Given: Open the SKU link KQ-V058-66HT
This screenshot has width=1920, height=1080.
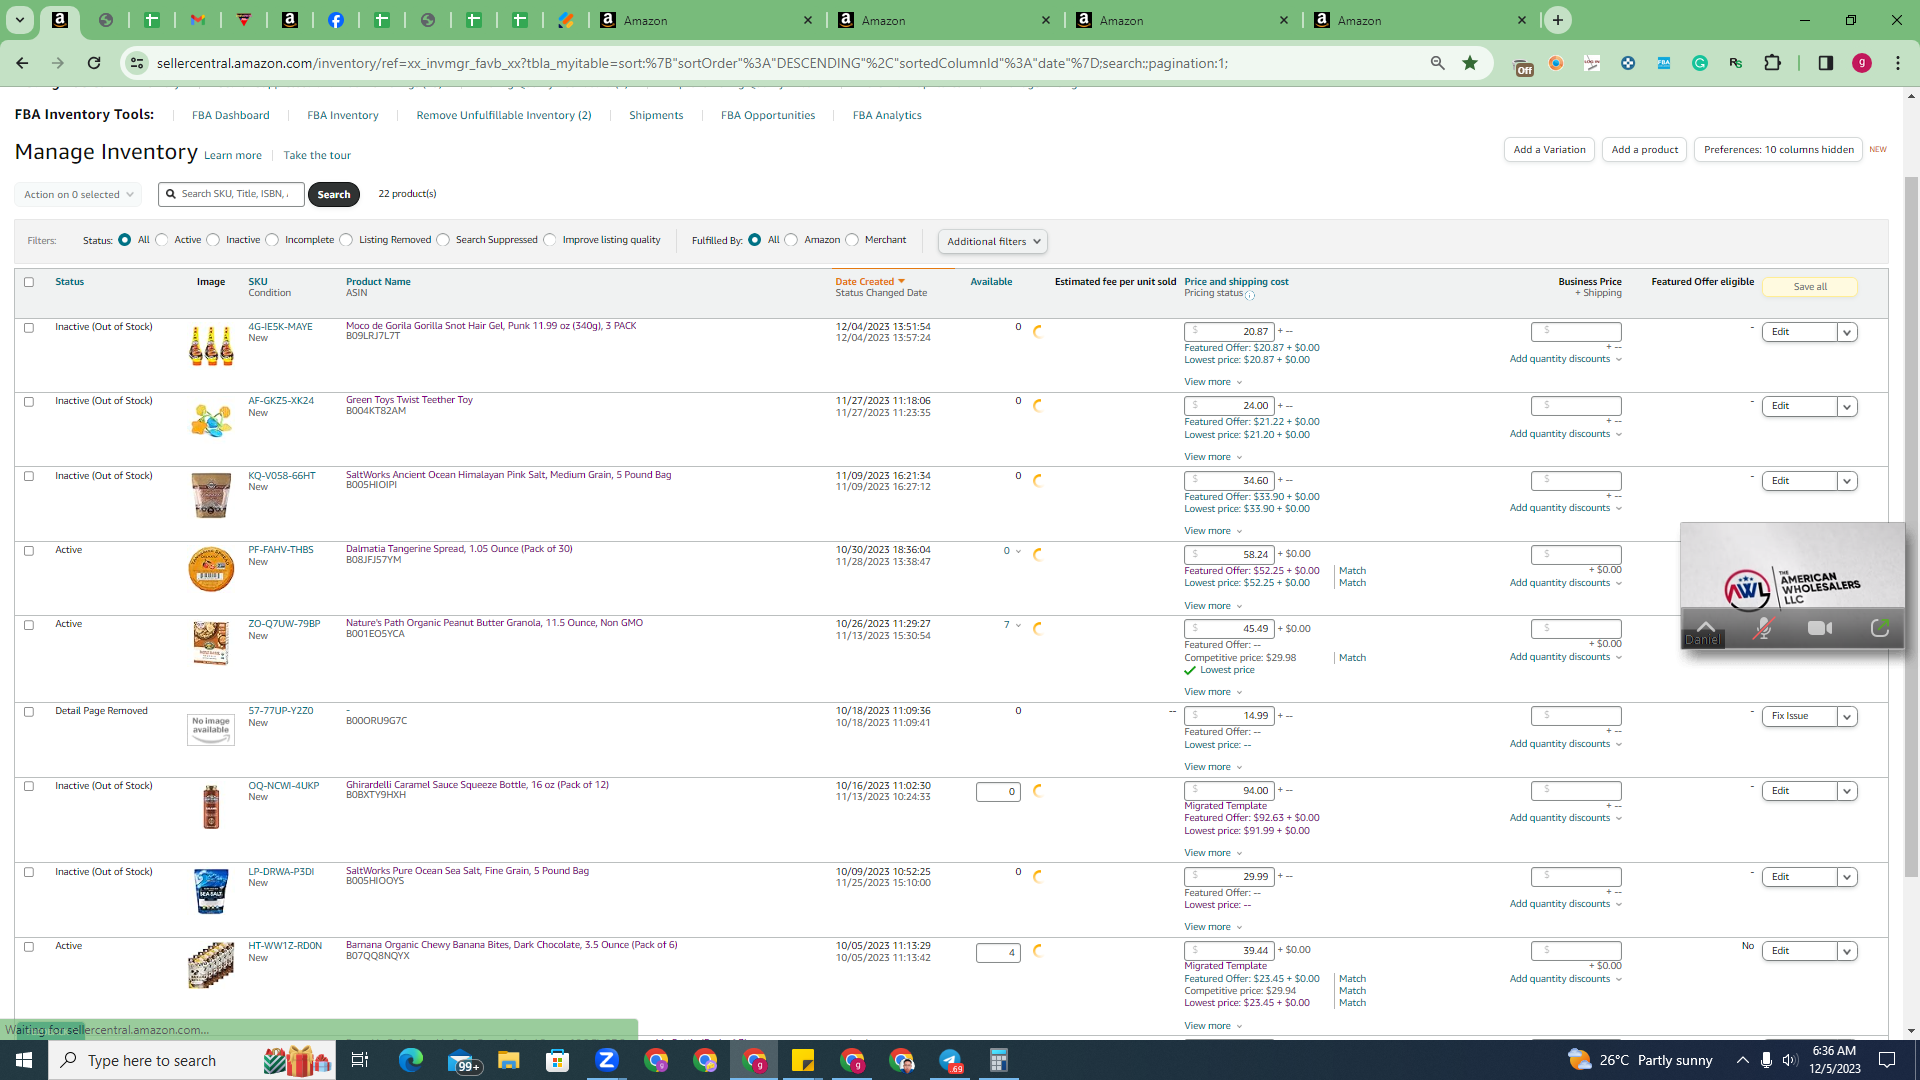Looking at the screenshot, I should (282, 476).
